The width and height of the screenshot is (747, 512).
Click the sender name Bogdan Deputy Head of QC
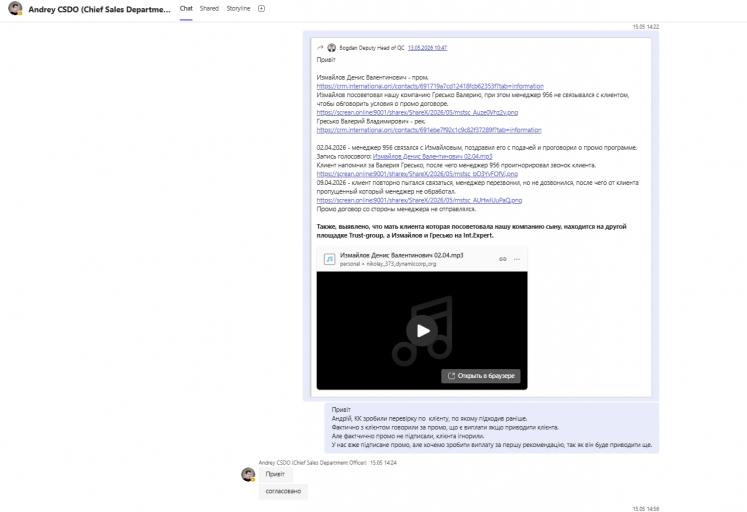point(372,48)
